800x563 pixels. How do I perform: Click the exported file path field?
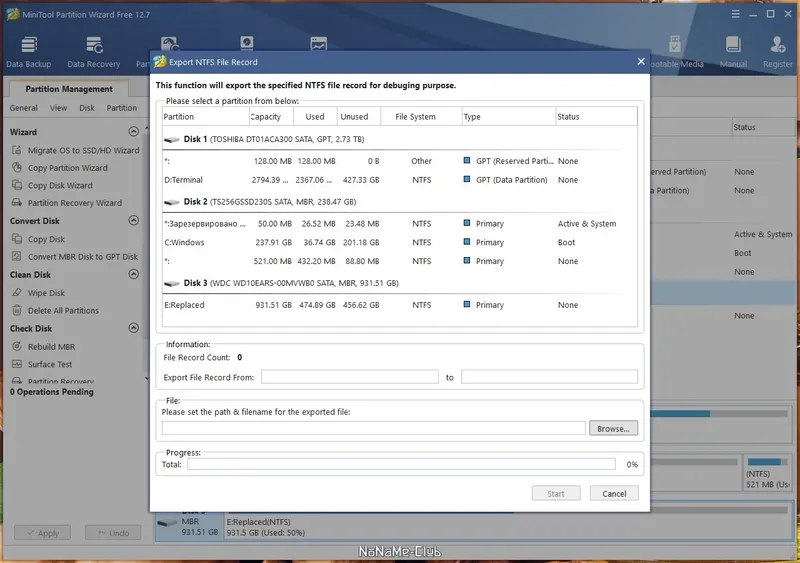[373, 428]
